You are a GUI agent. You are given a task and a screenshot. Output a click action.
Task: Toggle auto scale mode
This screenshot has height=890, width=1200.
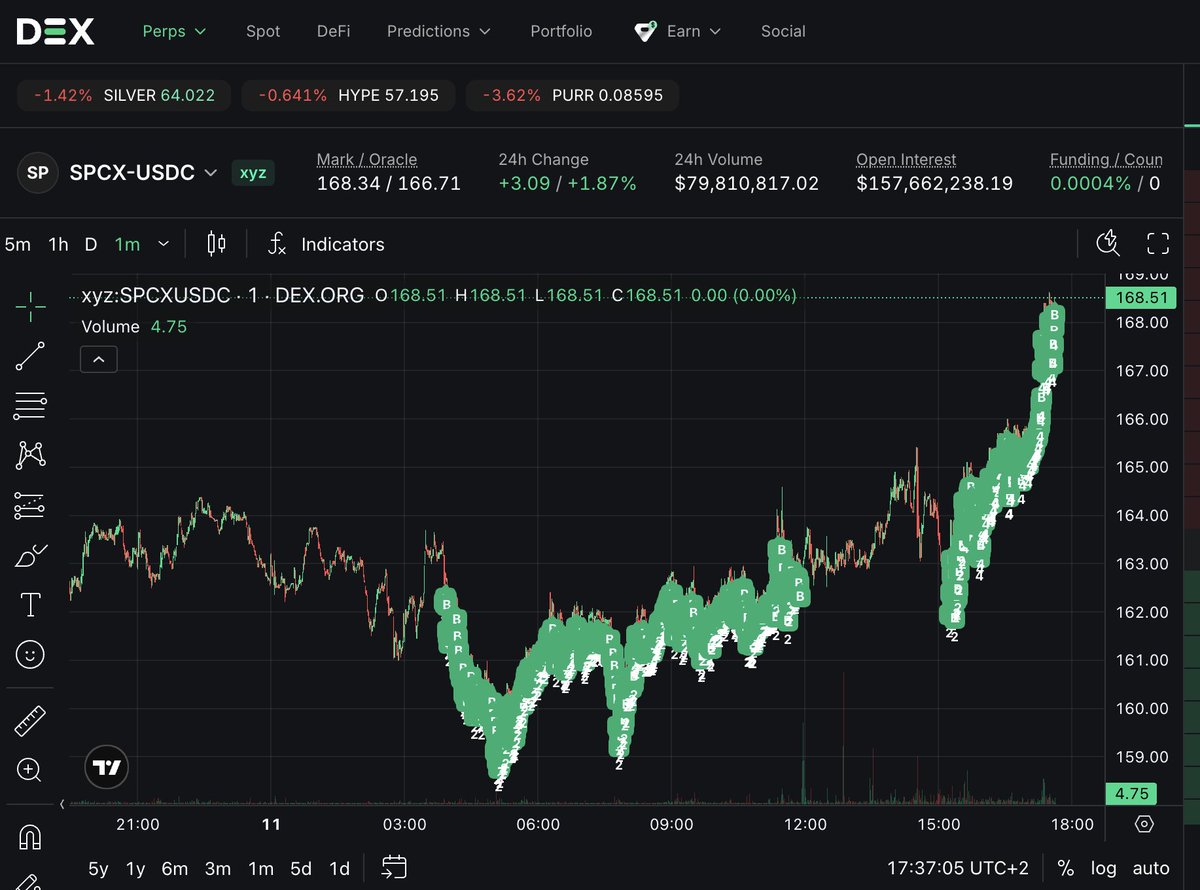tap(1151, 868)
